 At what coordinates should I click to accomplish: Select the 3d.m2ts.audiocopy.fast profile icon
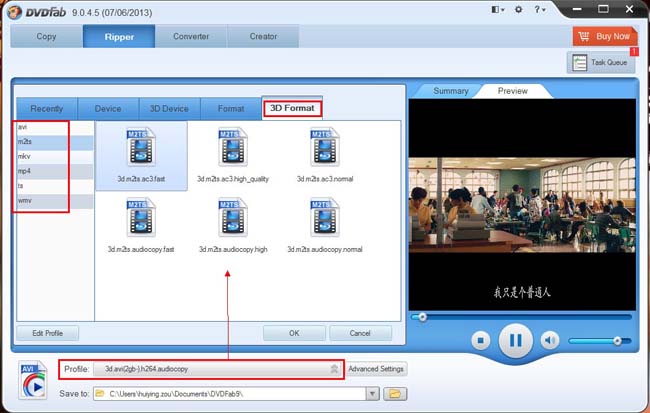141,218
